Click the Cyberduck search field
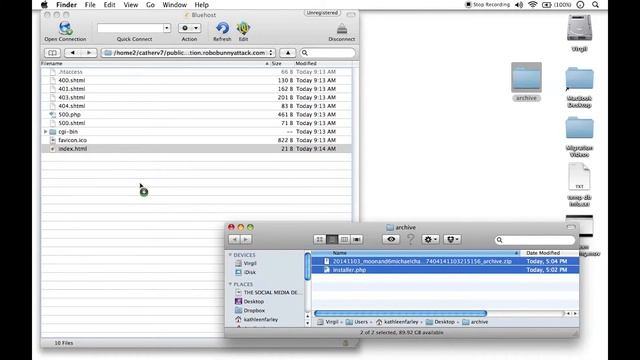The image size is (640, 360). (x=328, y=53)
